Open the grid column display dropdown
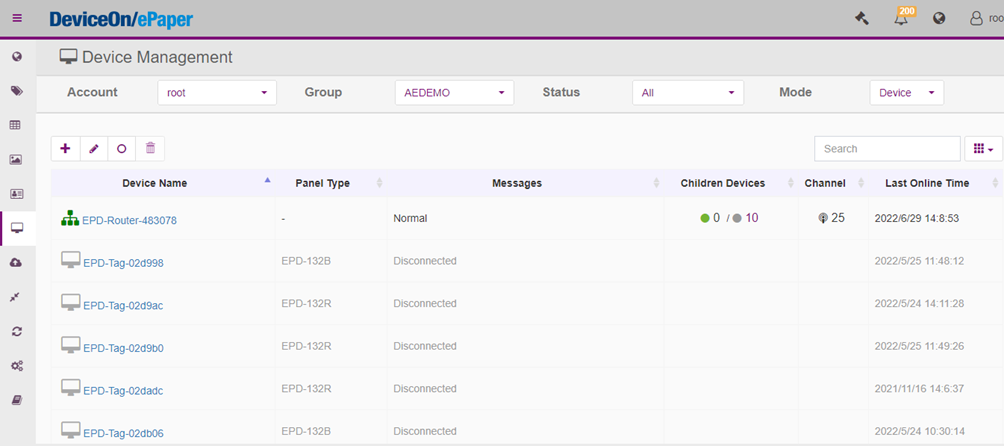1004x446 pixels. point(983,149)
